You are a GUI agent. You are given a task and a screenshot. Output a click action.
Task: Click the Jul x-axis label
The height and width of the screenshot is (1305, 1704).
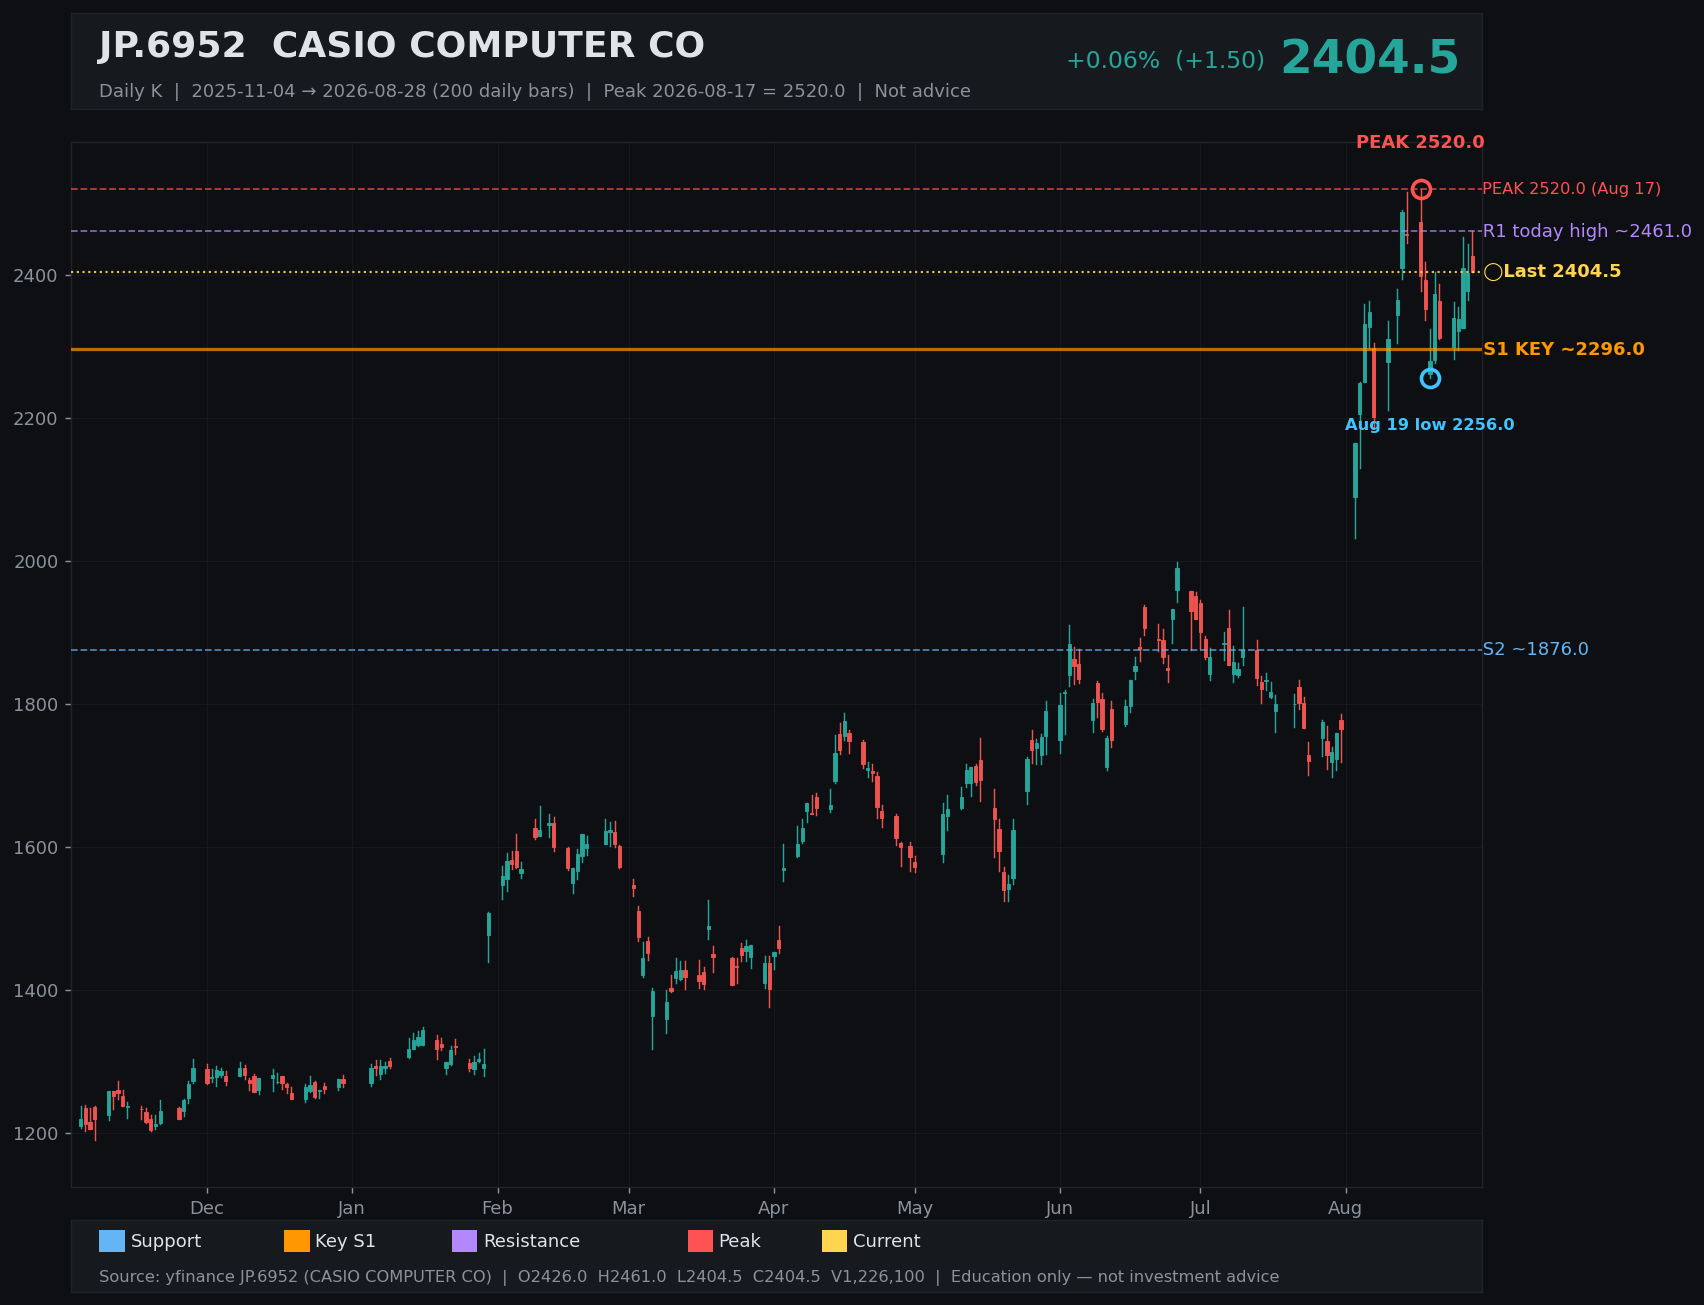(1200, 1208)
